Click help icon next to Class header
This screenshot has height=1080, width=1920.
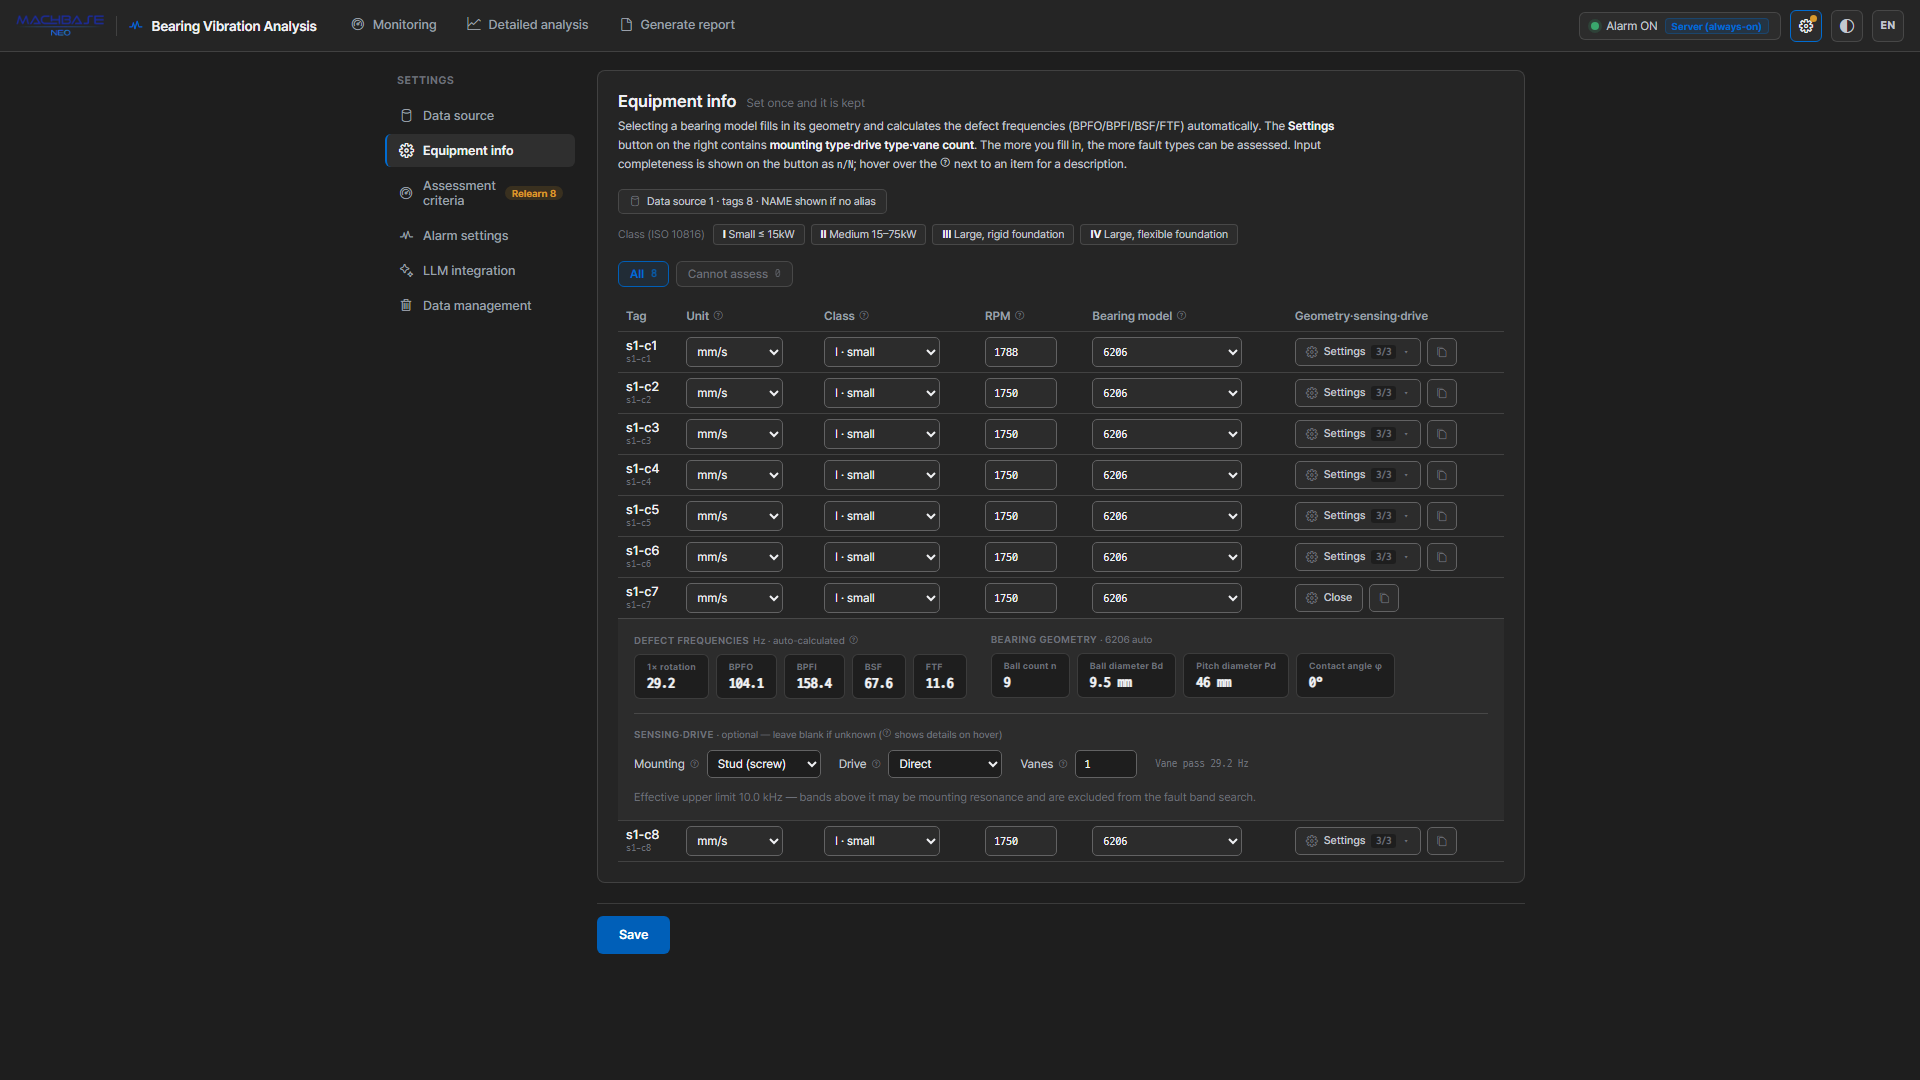click(x=864, y=316)
